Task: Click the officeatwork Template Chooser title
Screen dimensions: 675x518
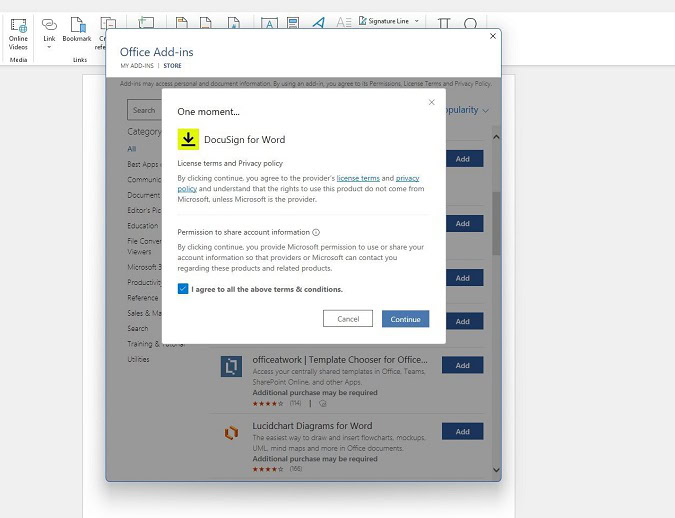Action: [340, 360]
